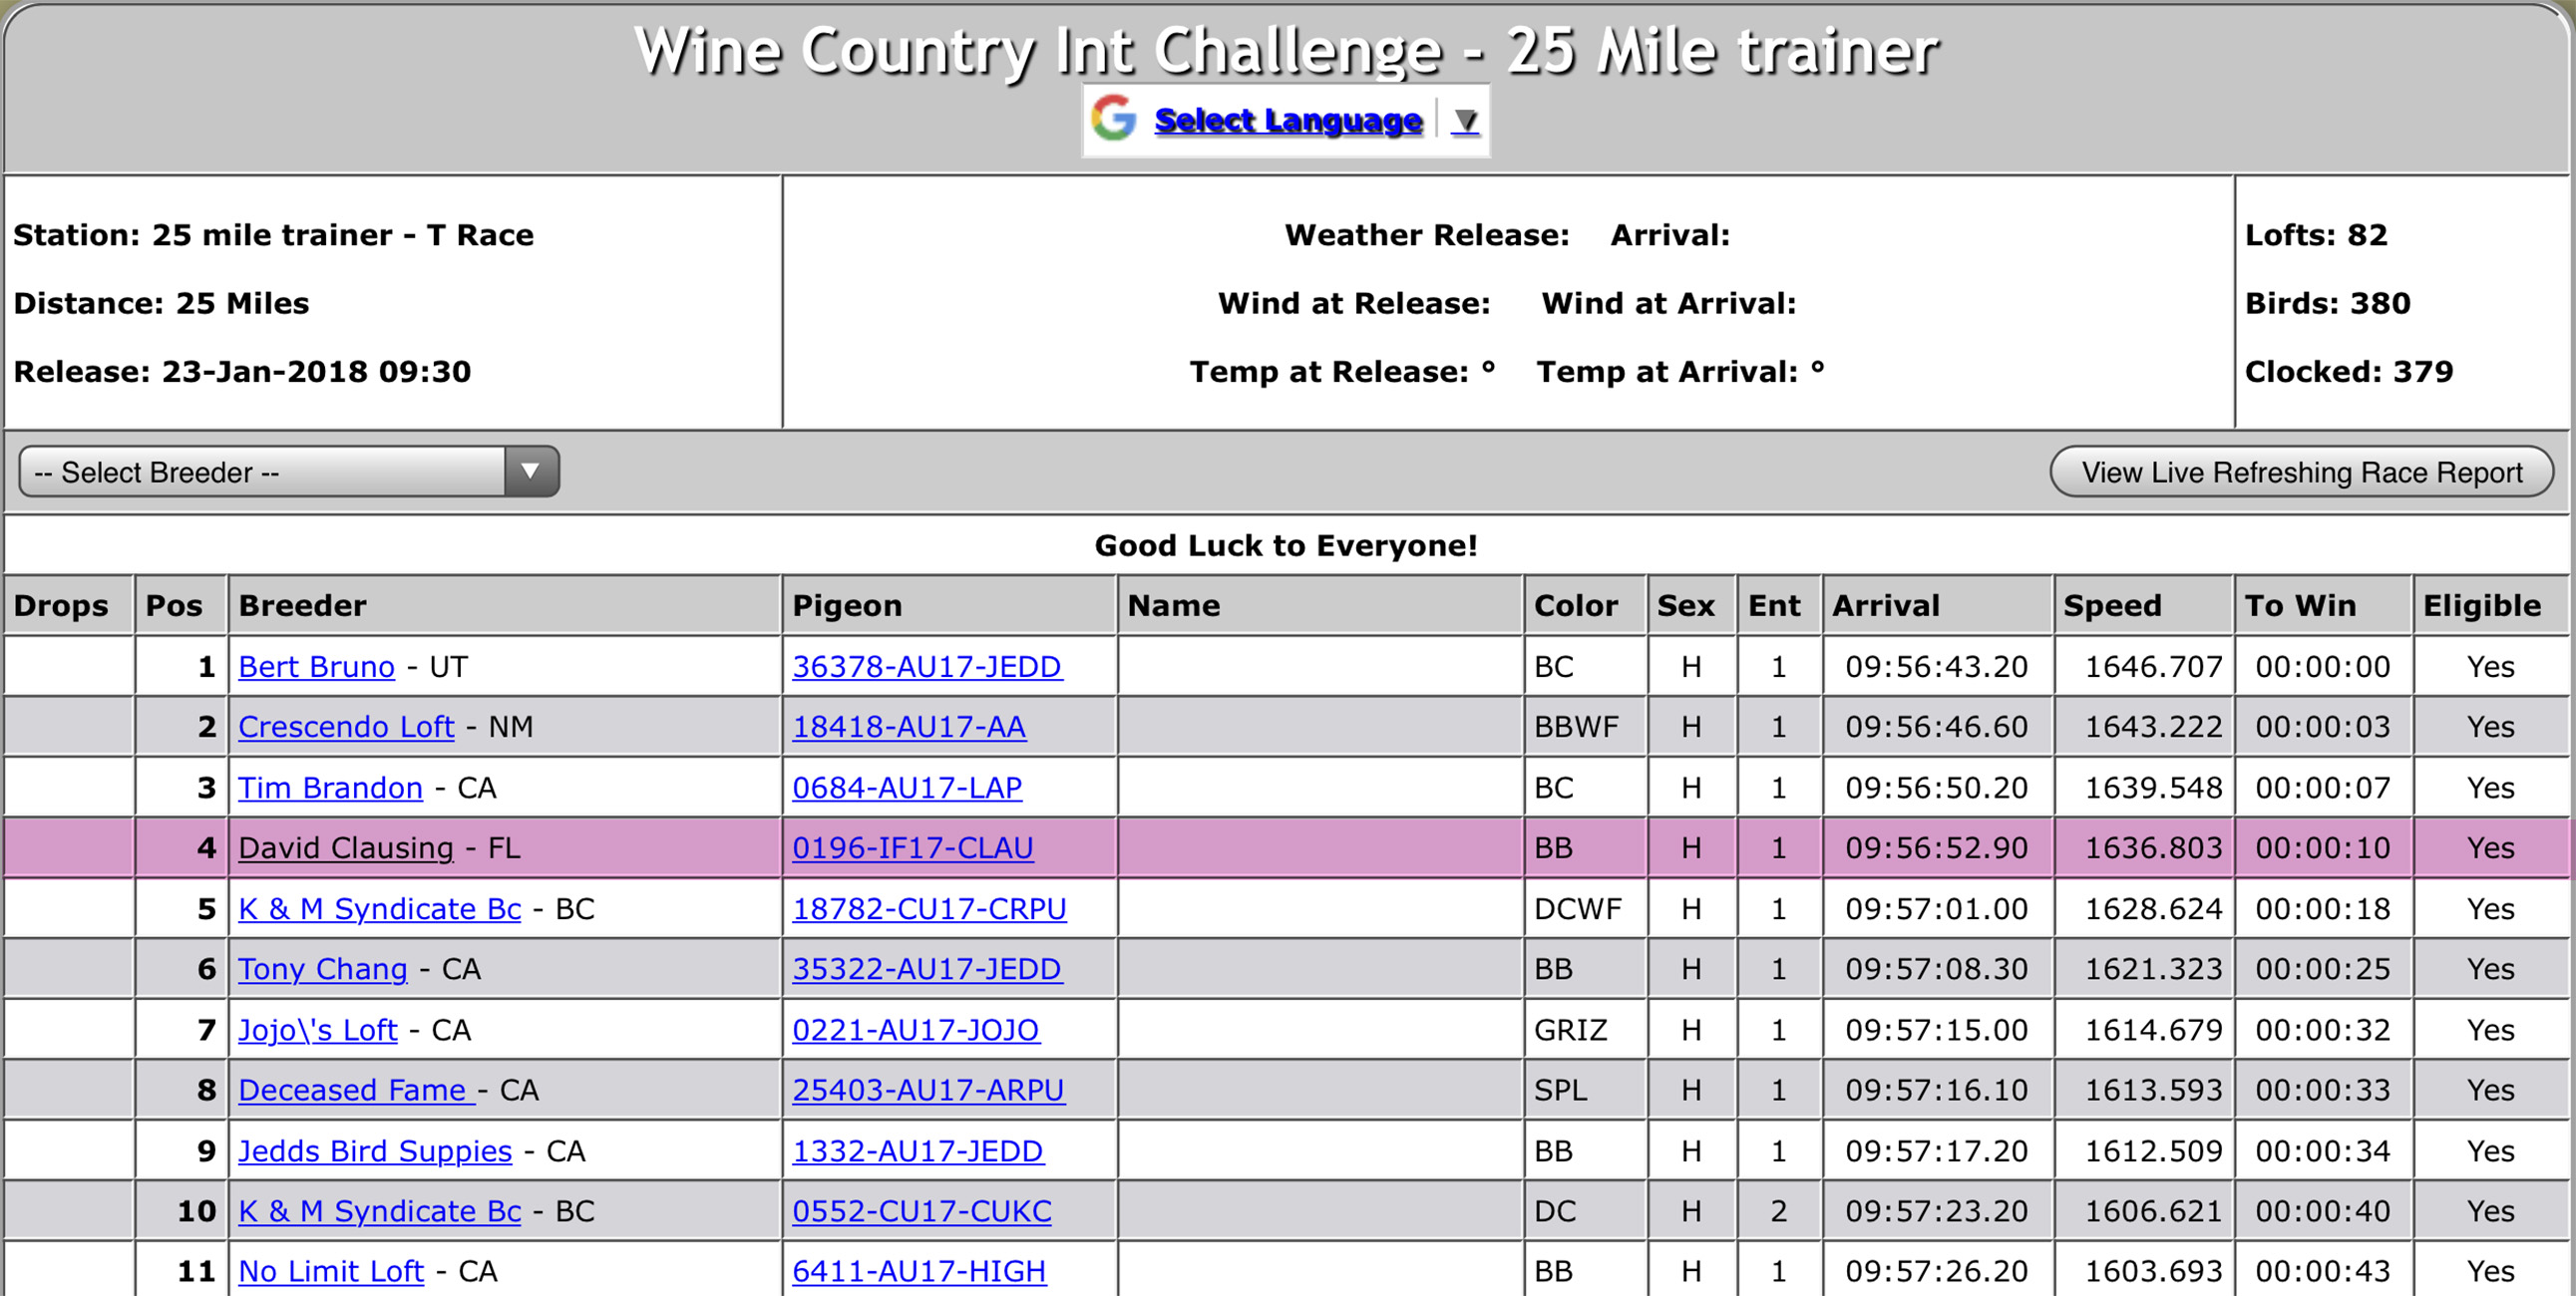The height and width of the screenshot is (1296, 2576).
Task: Click the Google logo icon
Action: click(1113, 119)
